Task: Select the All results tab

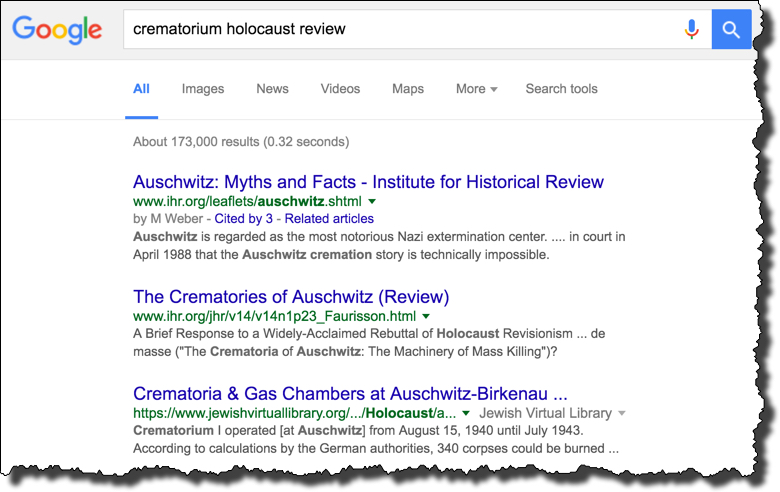Action: pyautogui.click(x=141, y=89)
